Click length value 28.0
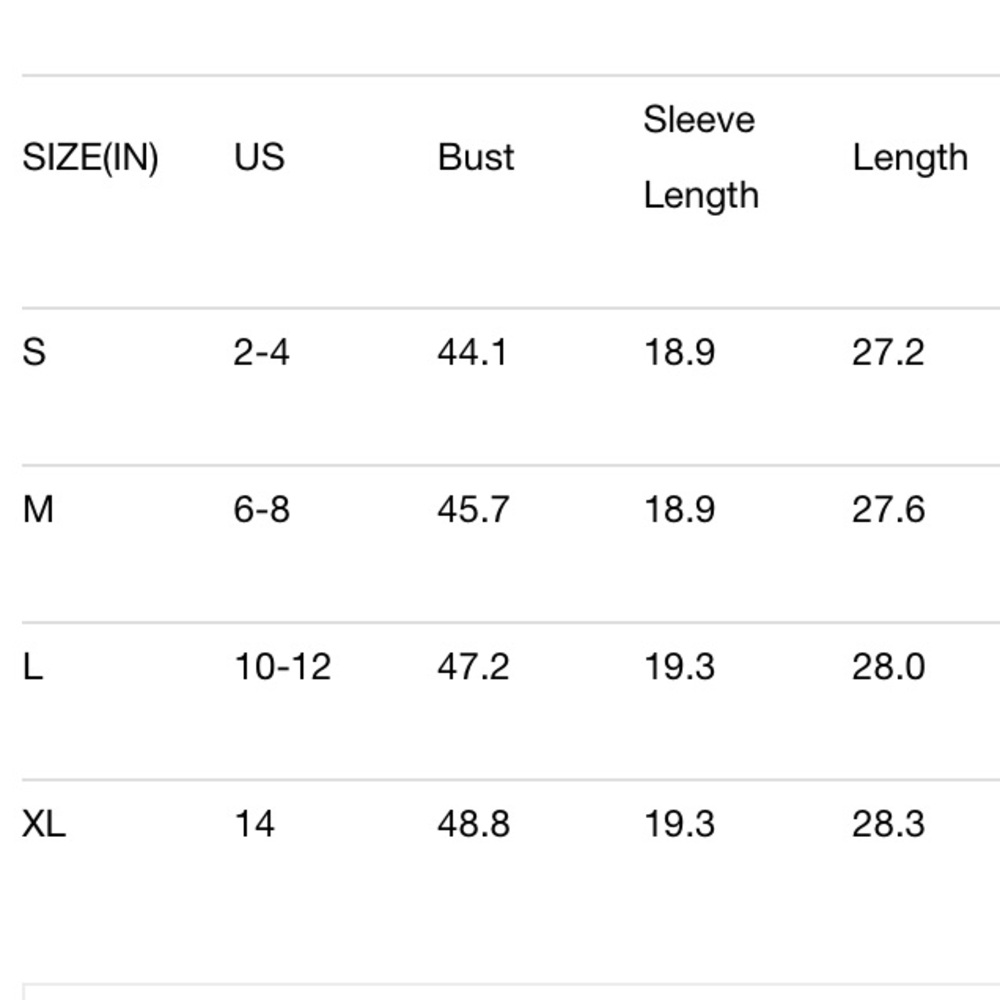Image resolution: width=1000 pixels, height=1000 pixels. (888, 667)
